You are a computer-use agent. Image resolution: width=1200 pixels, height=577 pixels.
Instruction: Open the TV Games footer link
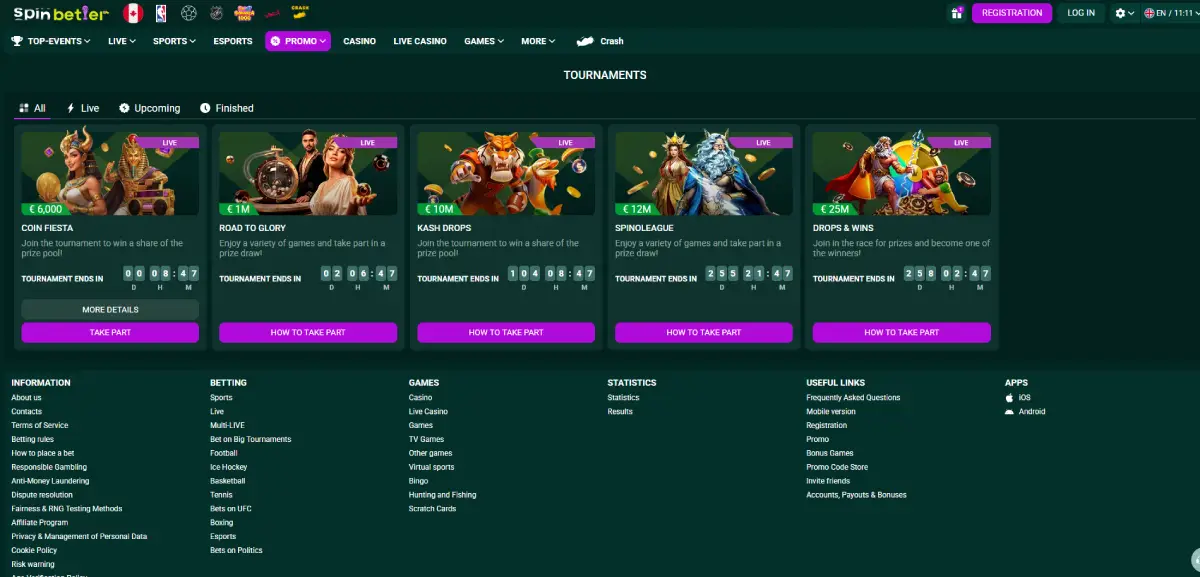click(426, 440)
